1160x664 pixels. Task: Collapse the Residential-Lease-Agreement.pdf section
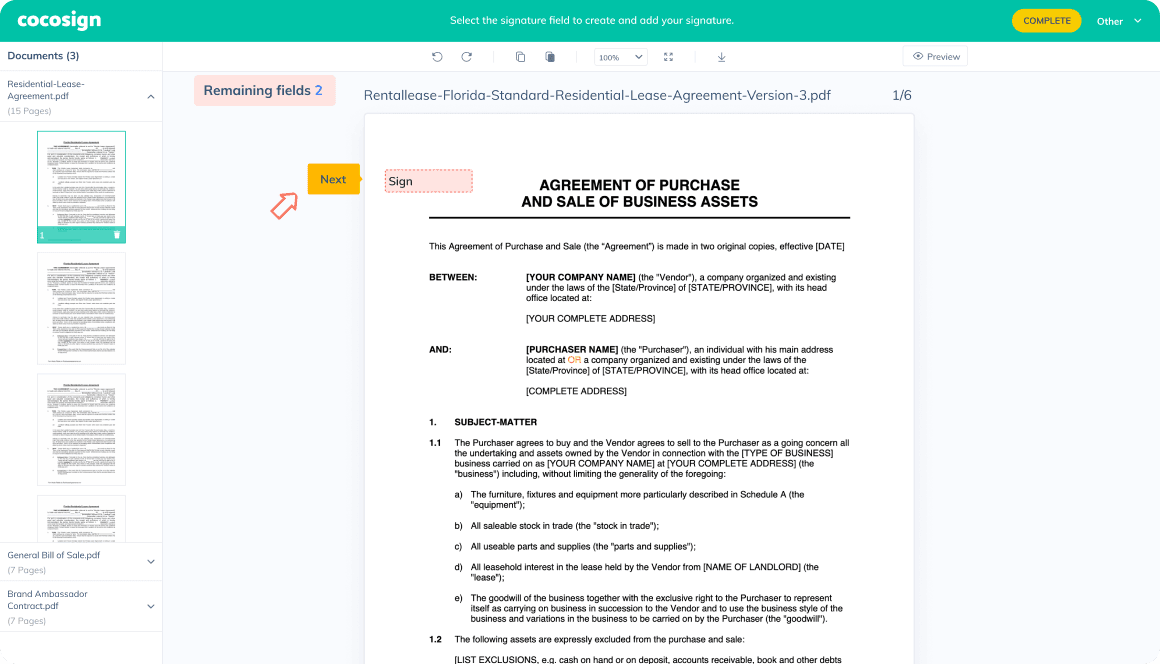pyautogui.click(x=151, y=97)
